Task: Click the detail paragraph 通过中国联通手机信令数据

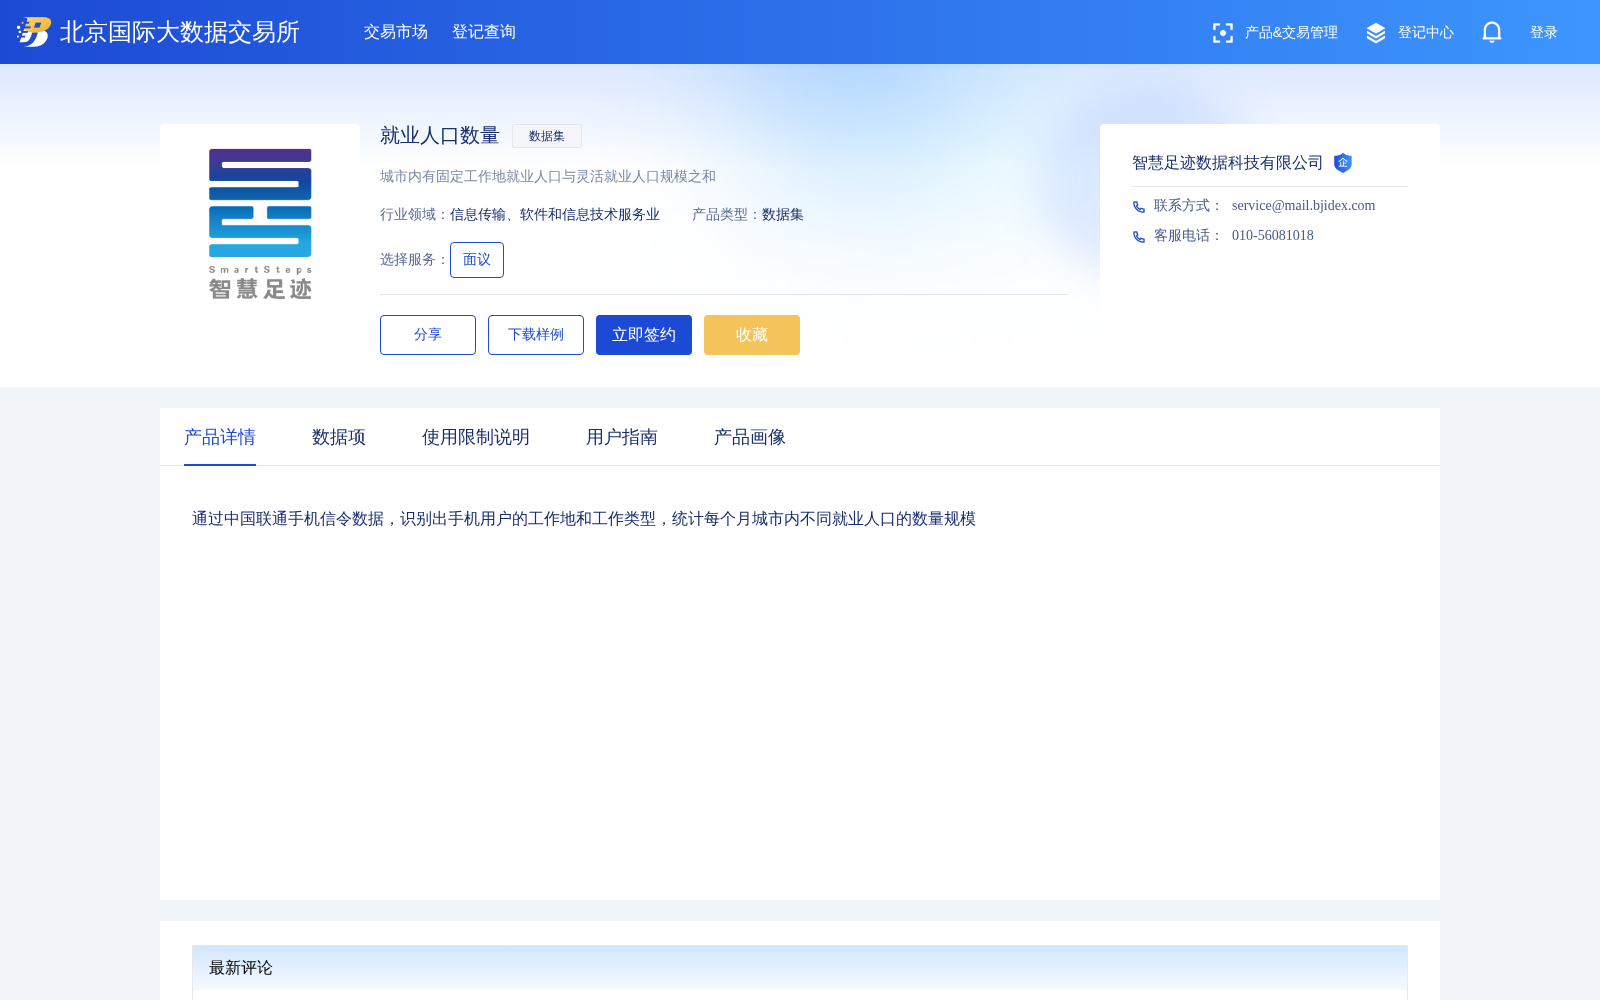Action: point(584,519)
